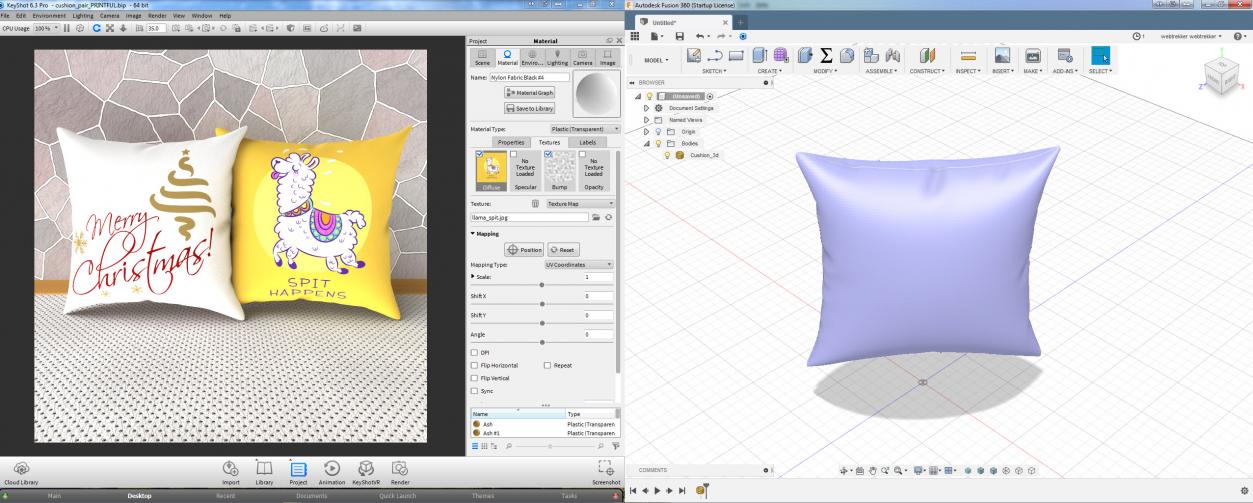Click the Fusion 360 Save icon

point(680,36)
